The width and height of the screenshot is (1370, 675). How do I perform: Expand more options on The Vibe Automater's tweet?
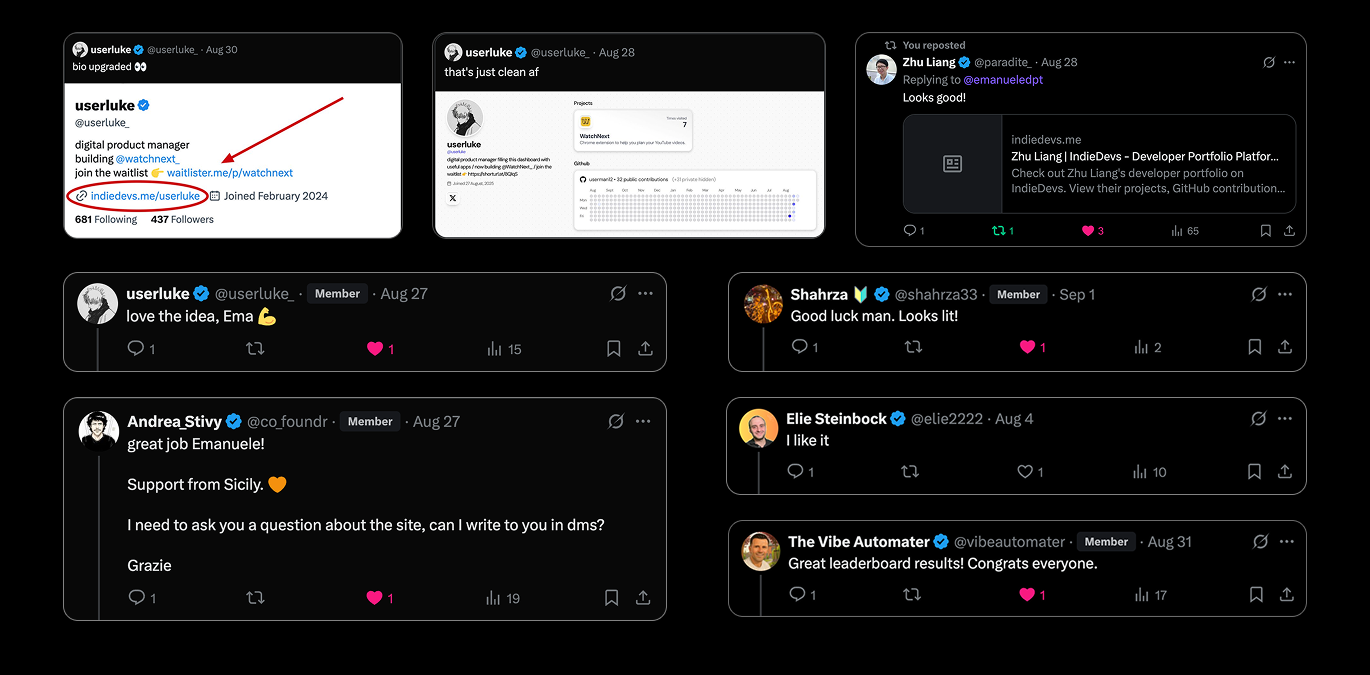(1285, 541)
